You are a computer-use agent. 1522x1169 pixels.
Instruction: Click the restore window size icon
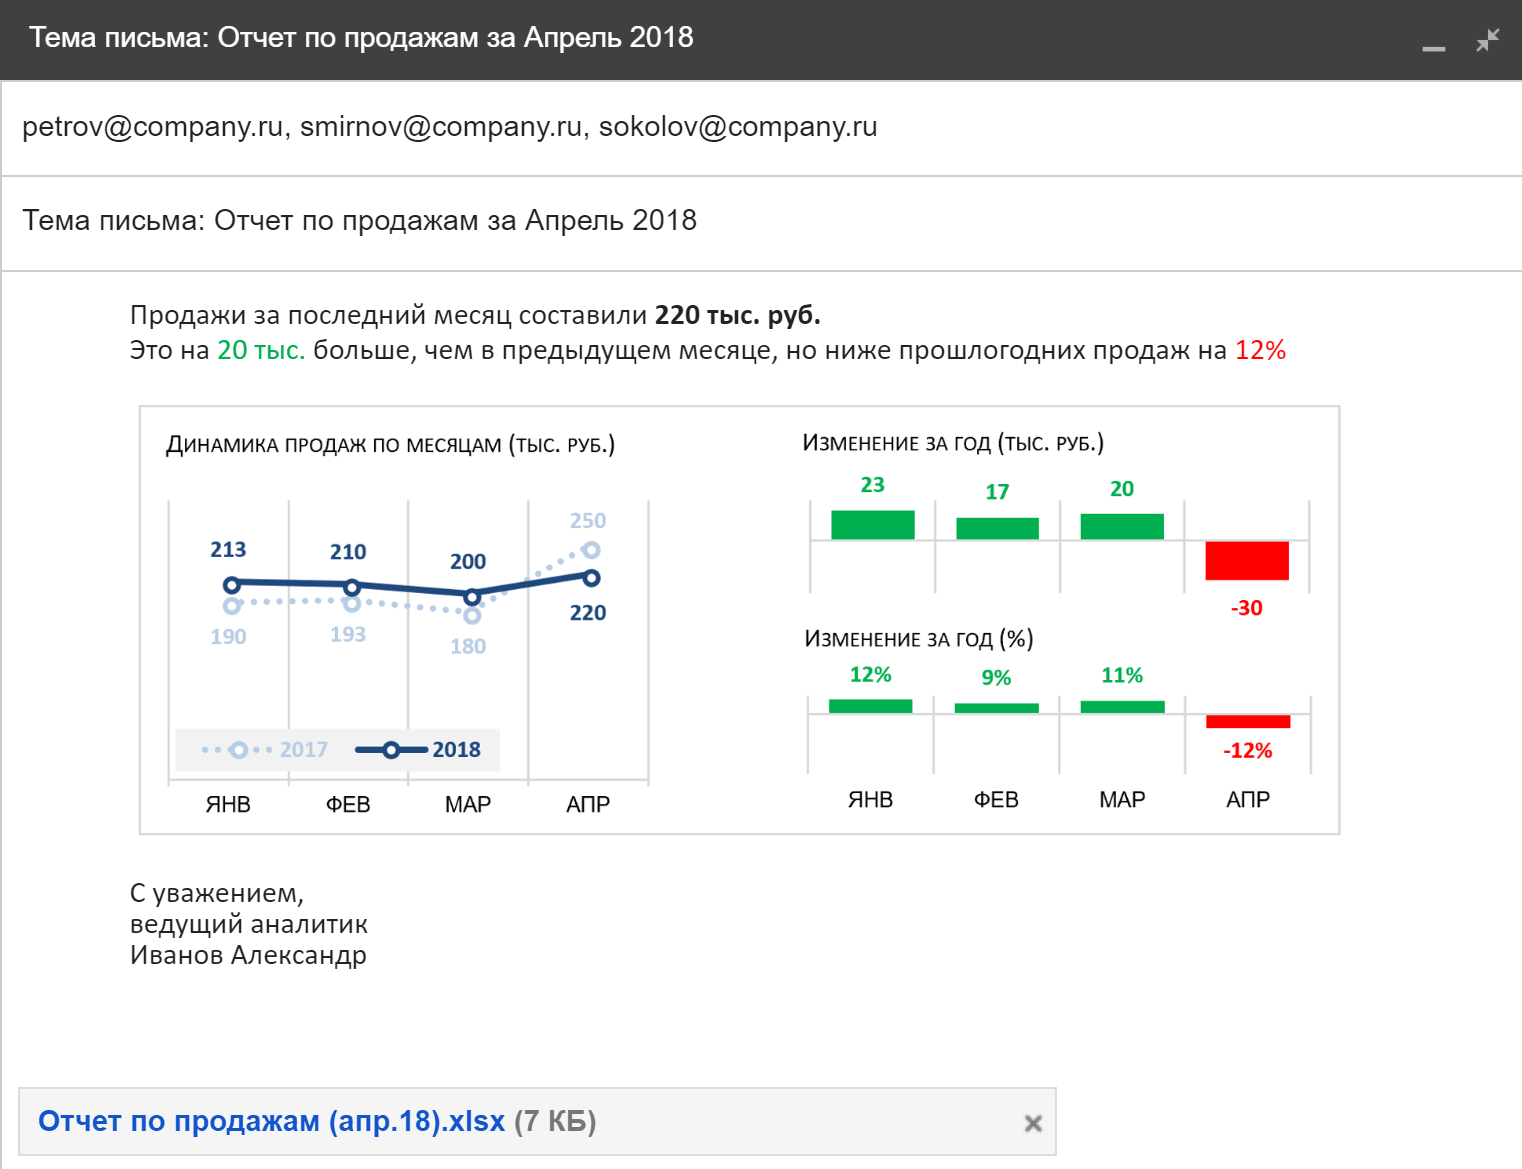click(1487, 42)
